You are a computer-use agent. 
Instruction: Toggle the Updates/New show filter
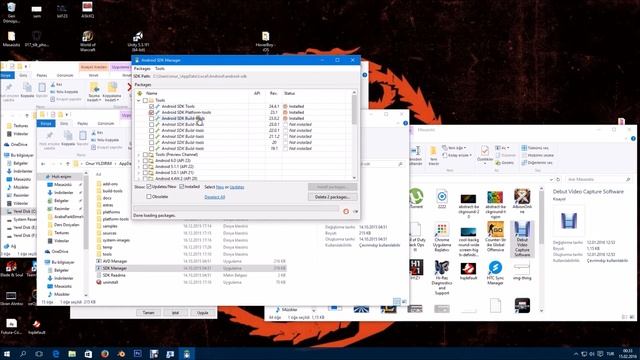pyautogui.click(x=149, y=187)
